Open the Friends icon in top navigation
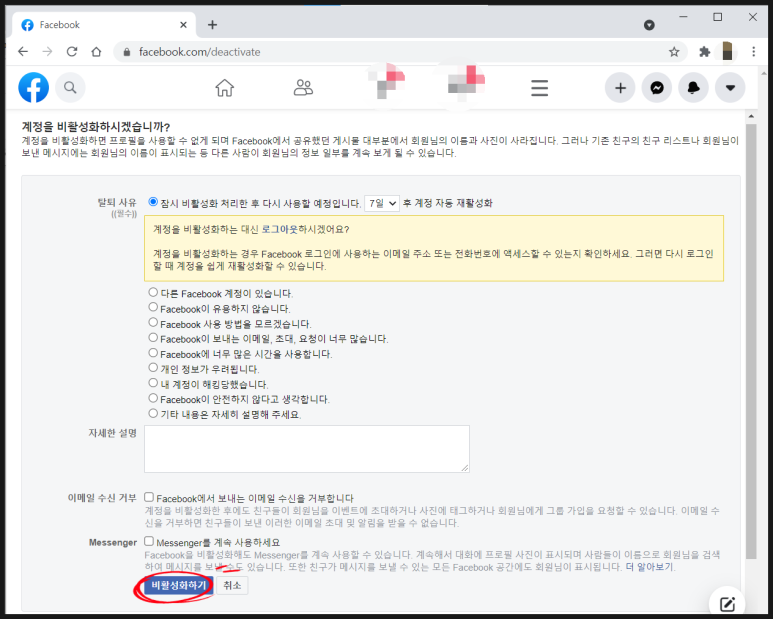This screenshot has width=773, height=619. [x=303, y=88]
